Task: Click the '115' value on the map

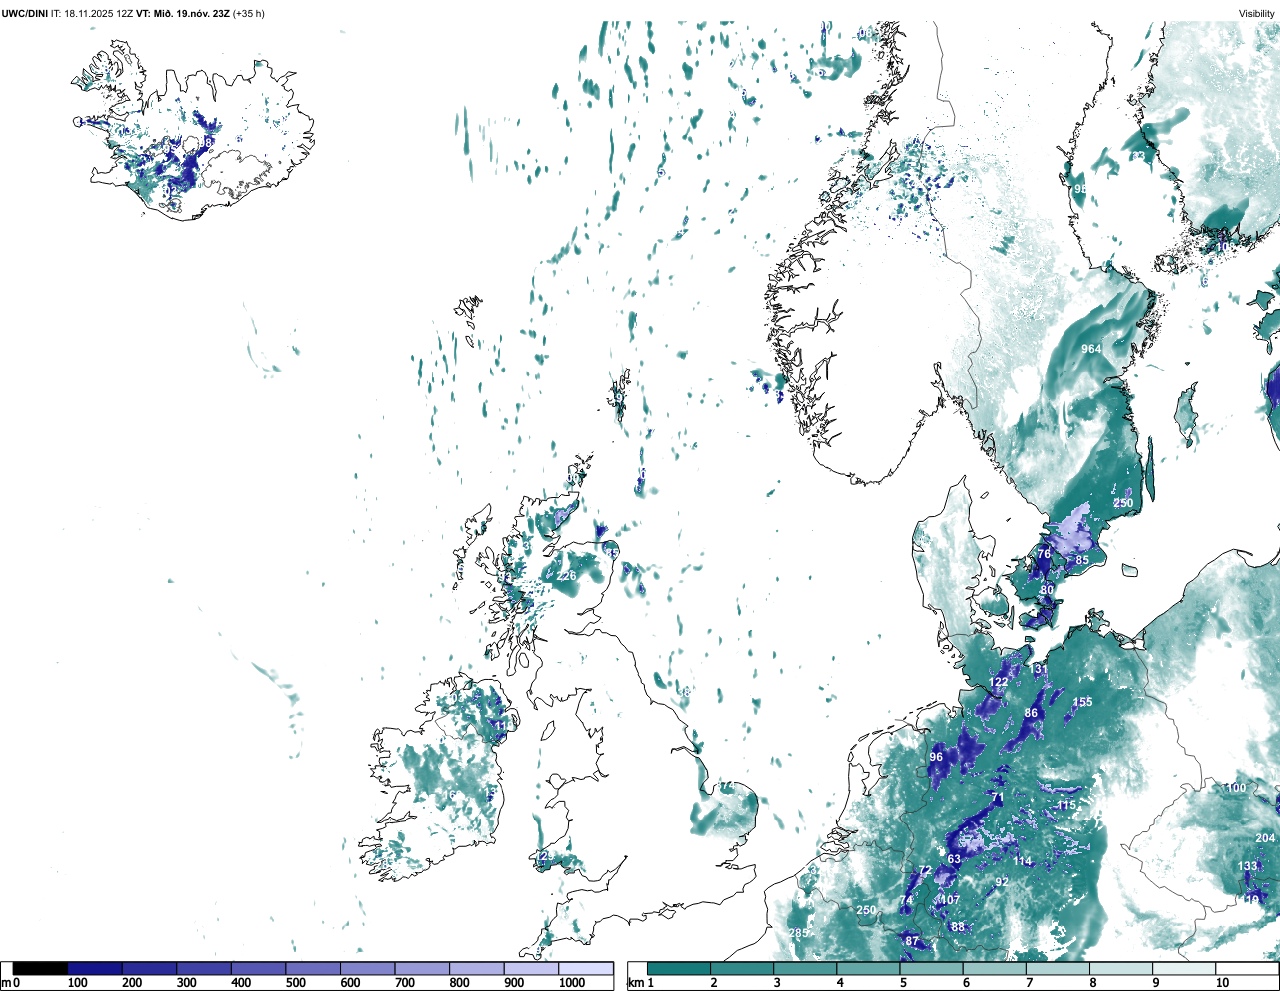Action: tap(1067, 806)
